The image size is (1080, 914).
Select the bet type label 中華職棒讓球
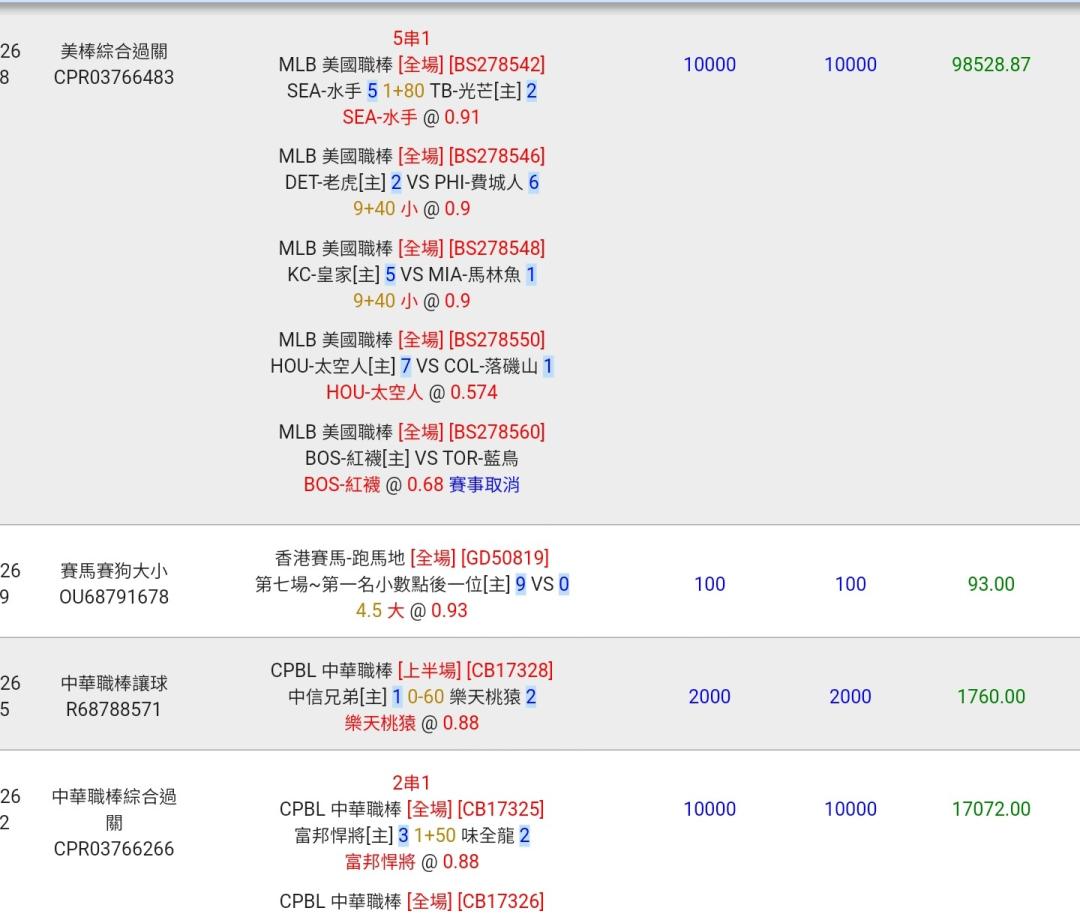[x=114, y=683]
